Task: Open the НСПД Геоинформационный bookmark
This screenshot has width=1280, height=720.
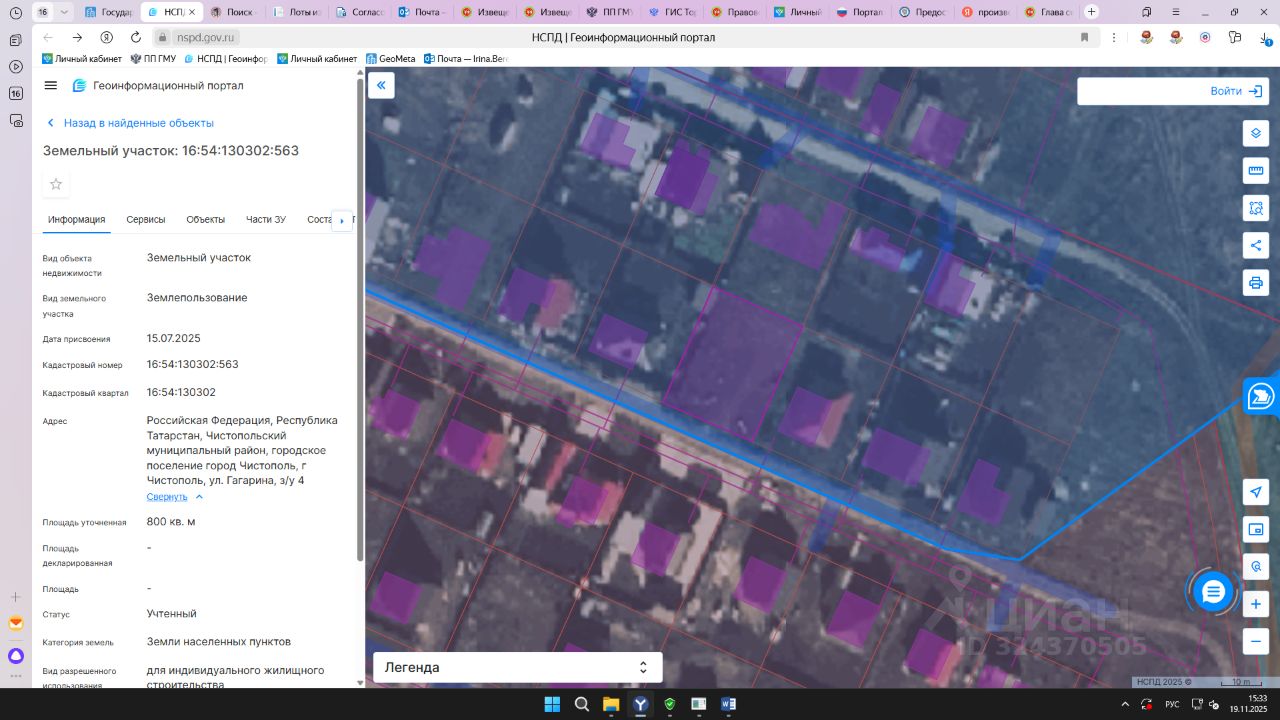Action: click(x=226, y=59)
